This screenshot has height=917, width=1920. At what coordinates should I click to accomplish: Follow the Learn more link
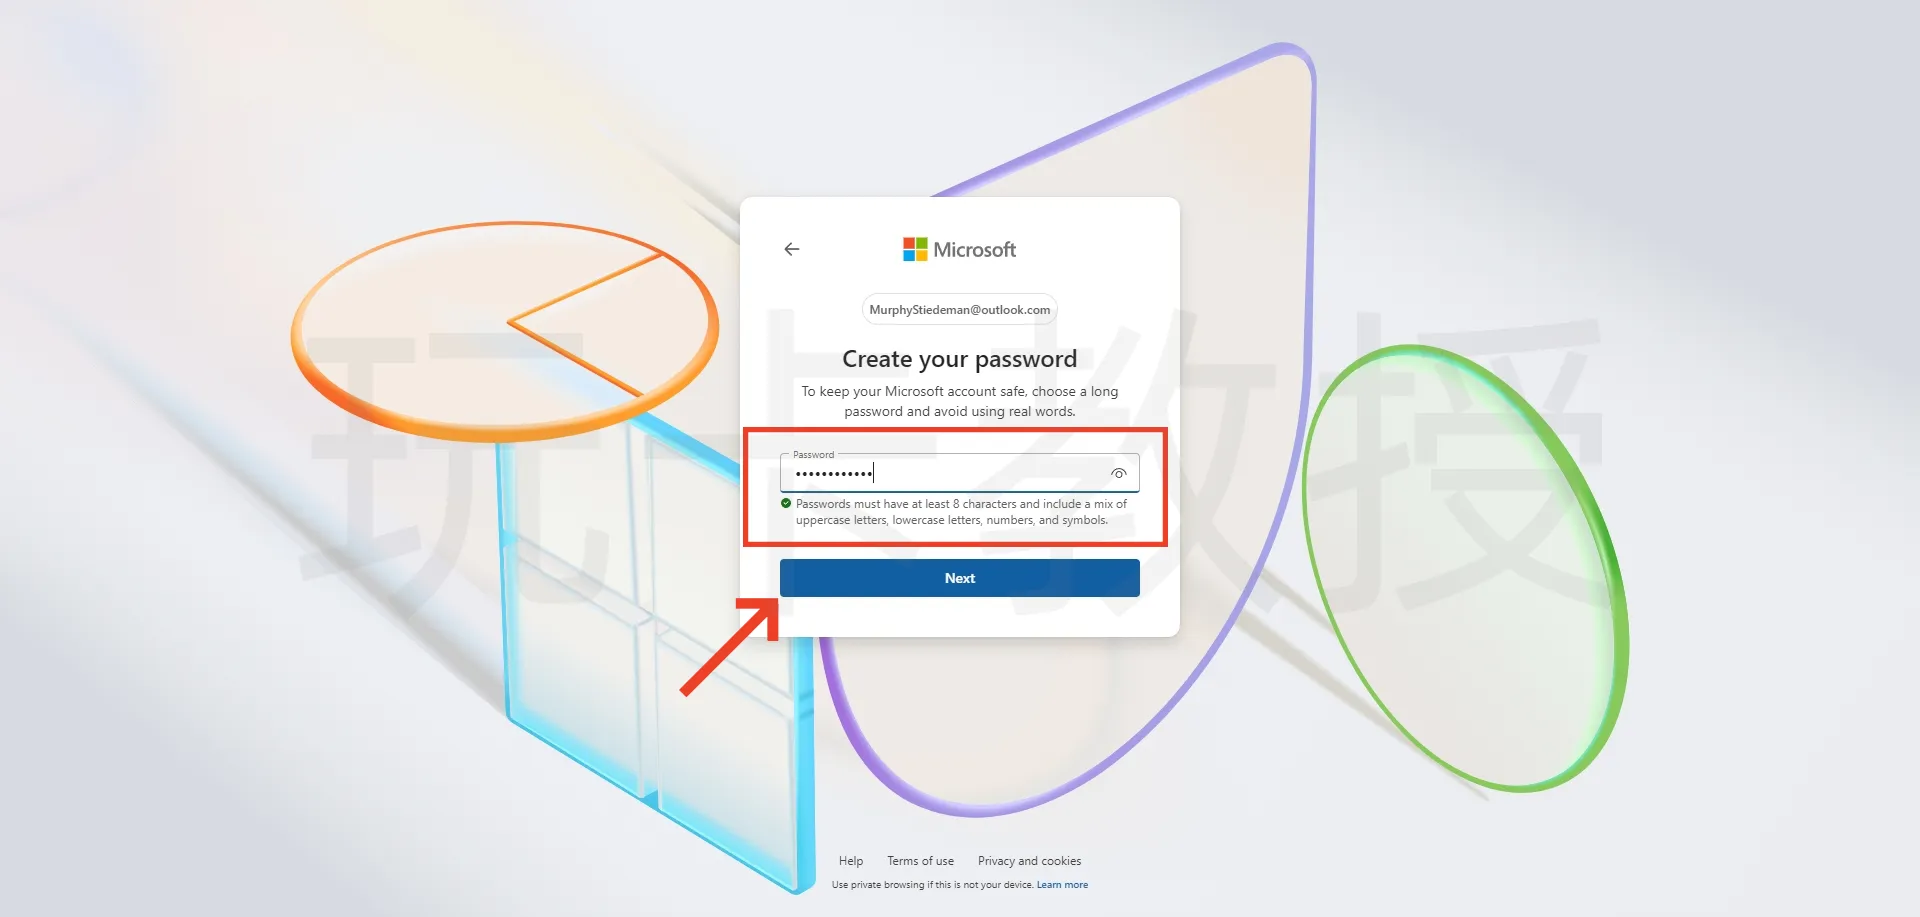coord(1062,885)
